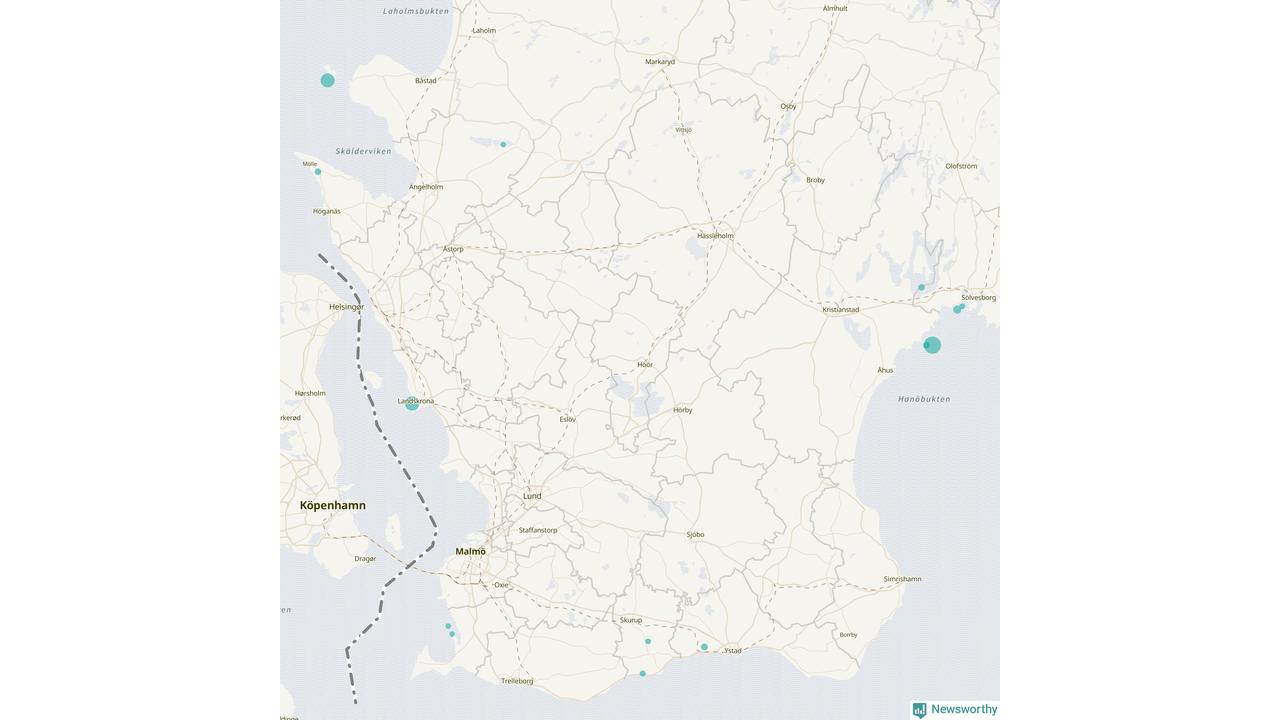This screenshot has width=1280, height=720.
Task: Select the Lund label
Action: click(532, 496)
